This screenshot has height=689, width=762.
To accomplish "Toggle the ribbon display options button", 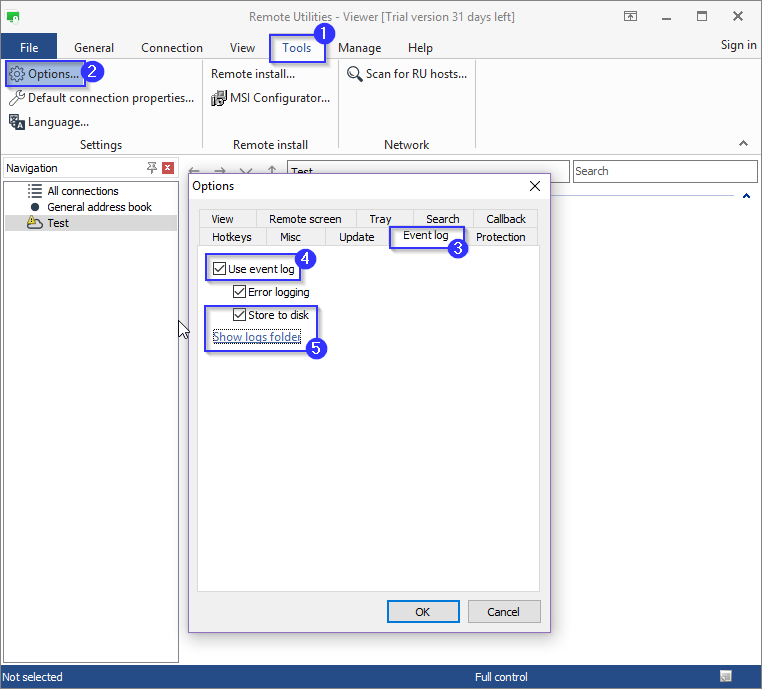I will [630, 17].
